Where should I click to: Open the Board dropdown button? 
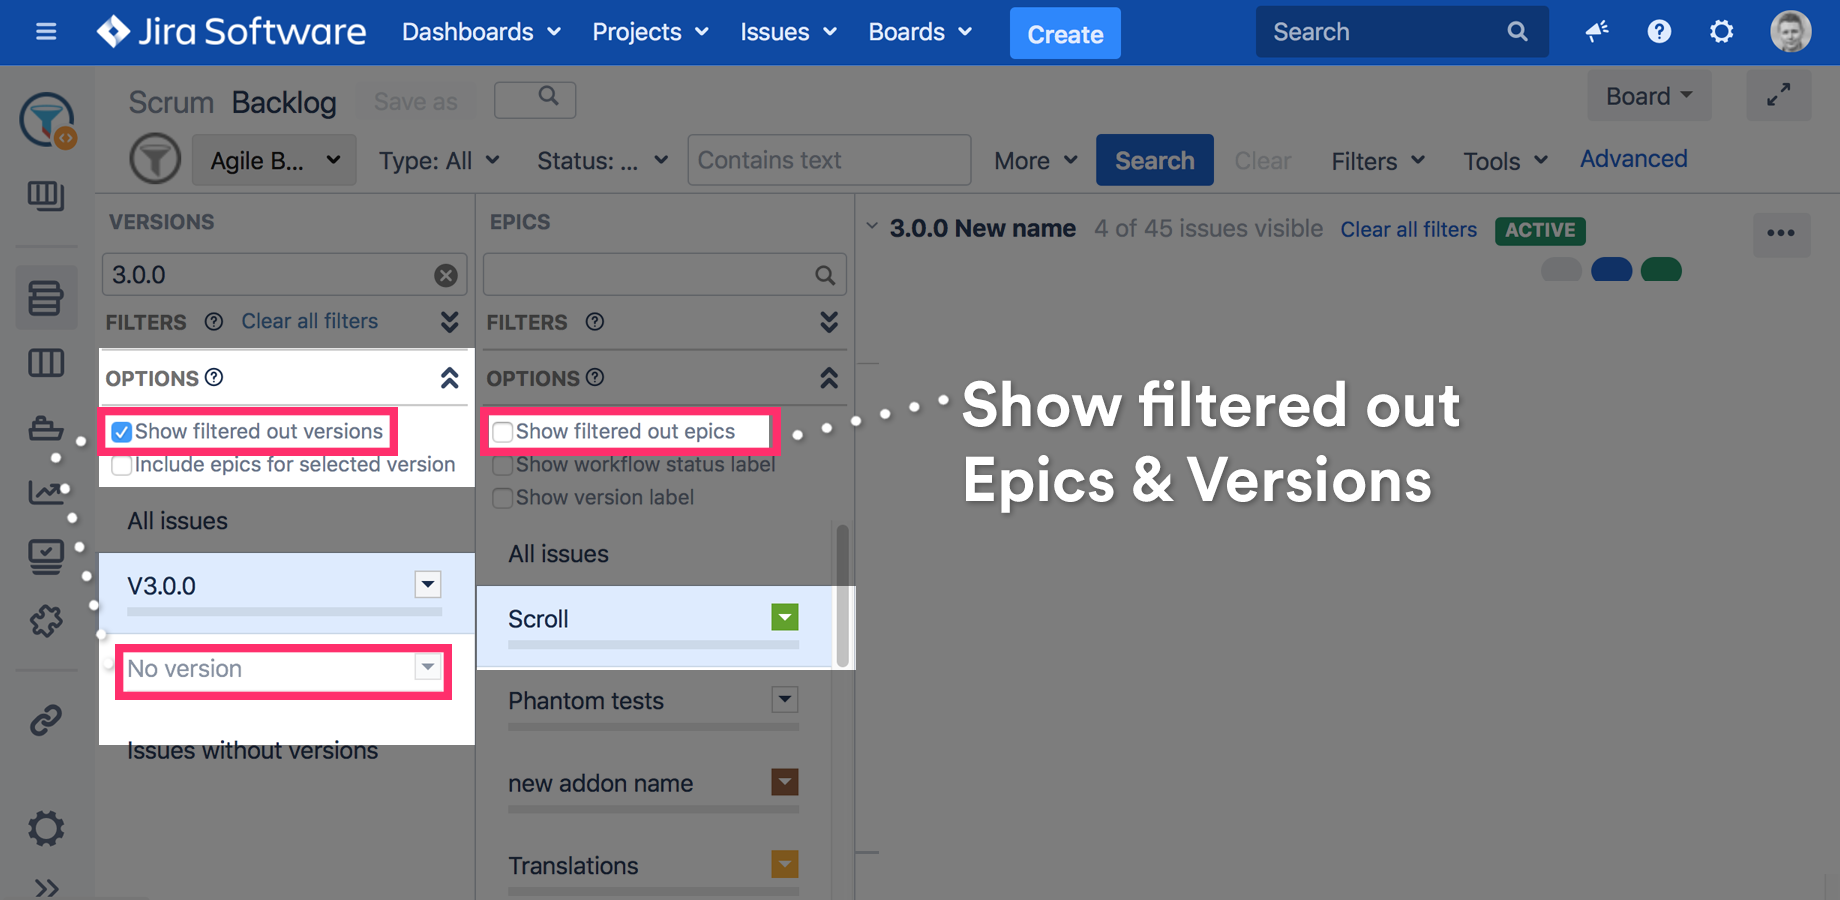[1648, 96]
